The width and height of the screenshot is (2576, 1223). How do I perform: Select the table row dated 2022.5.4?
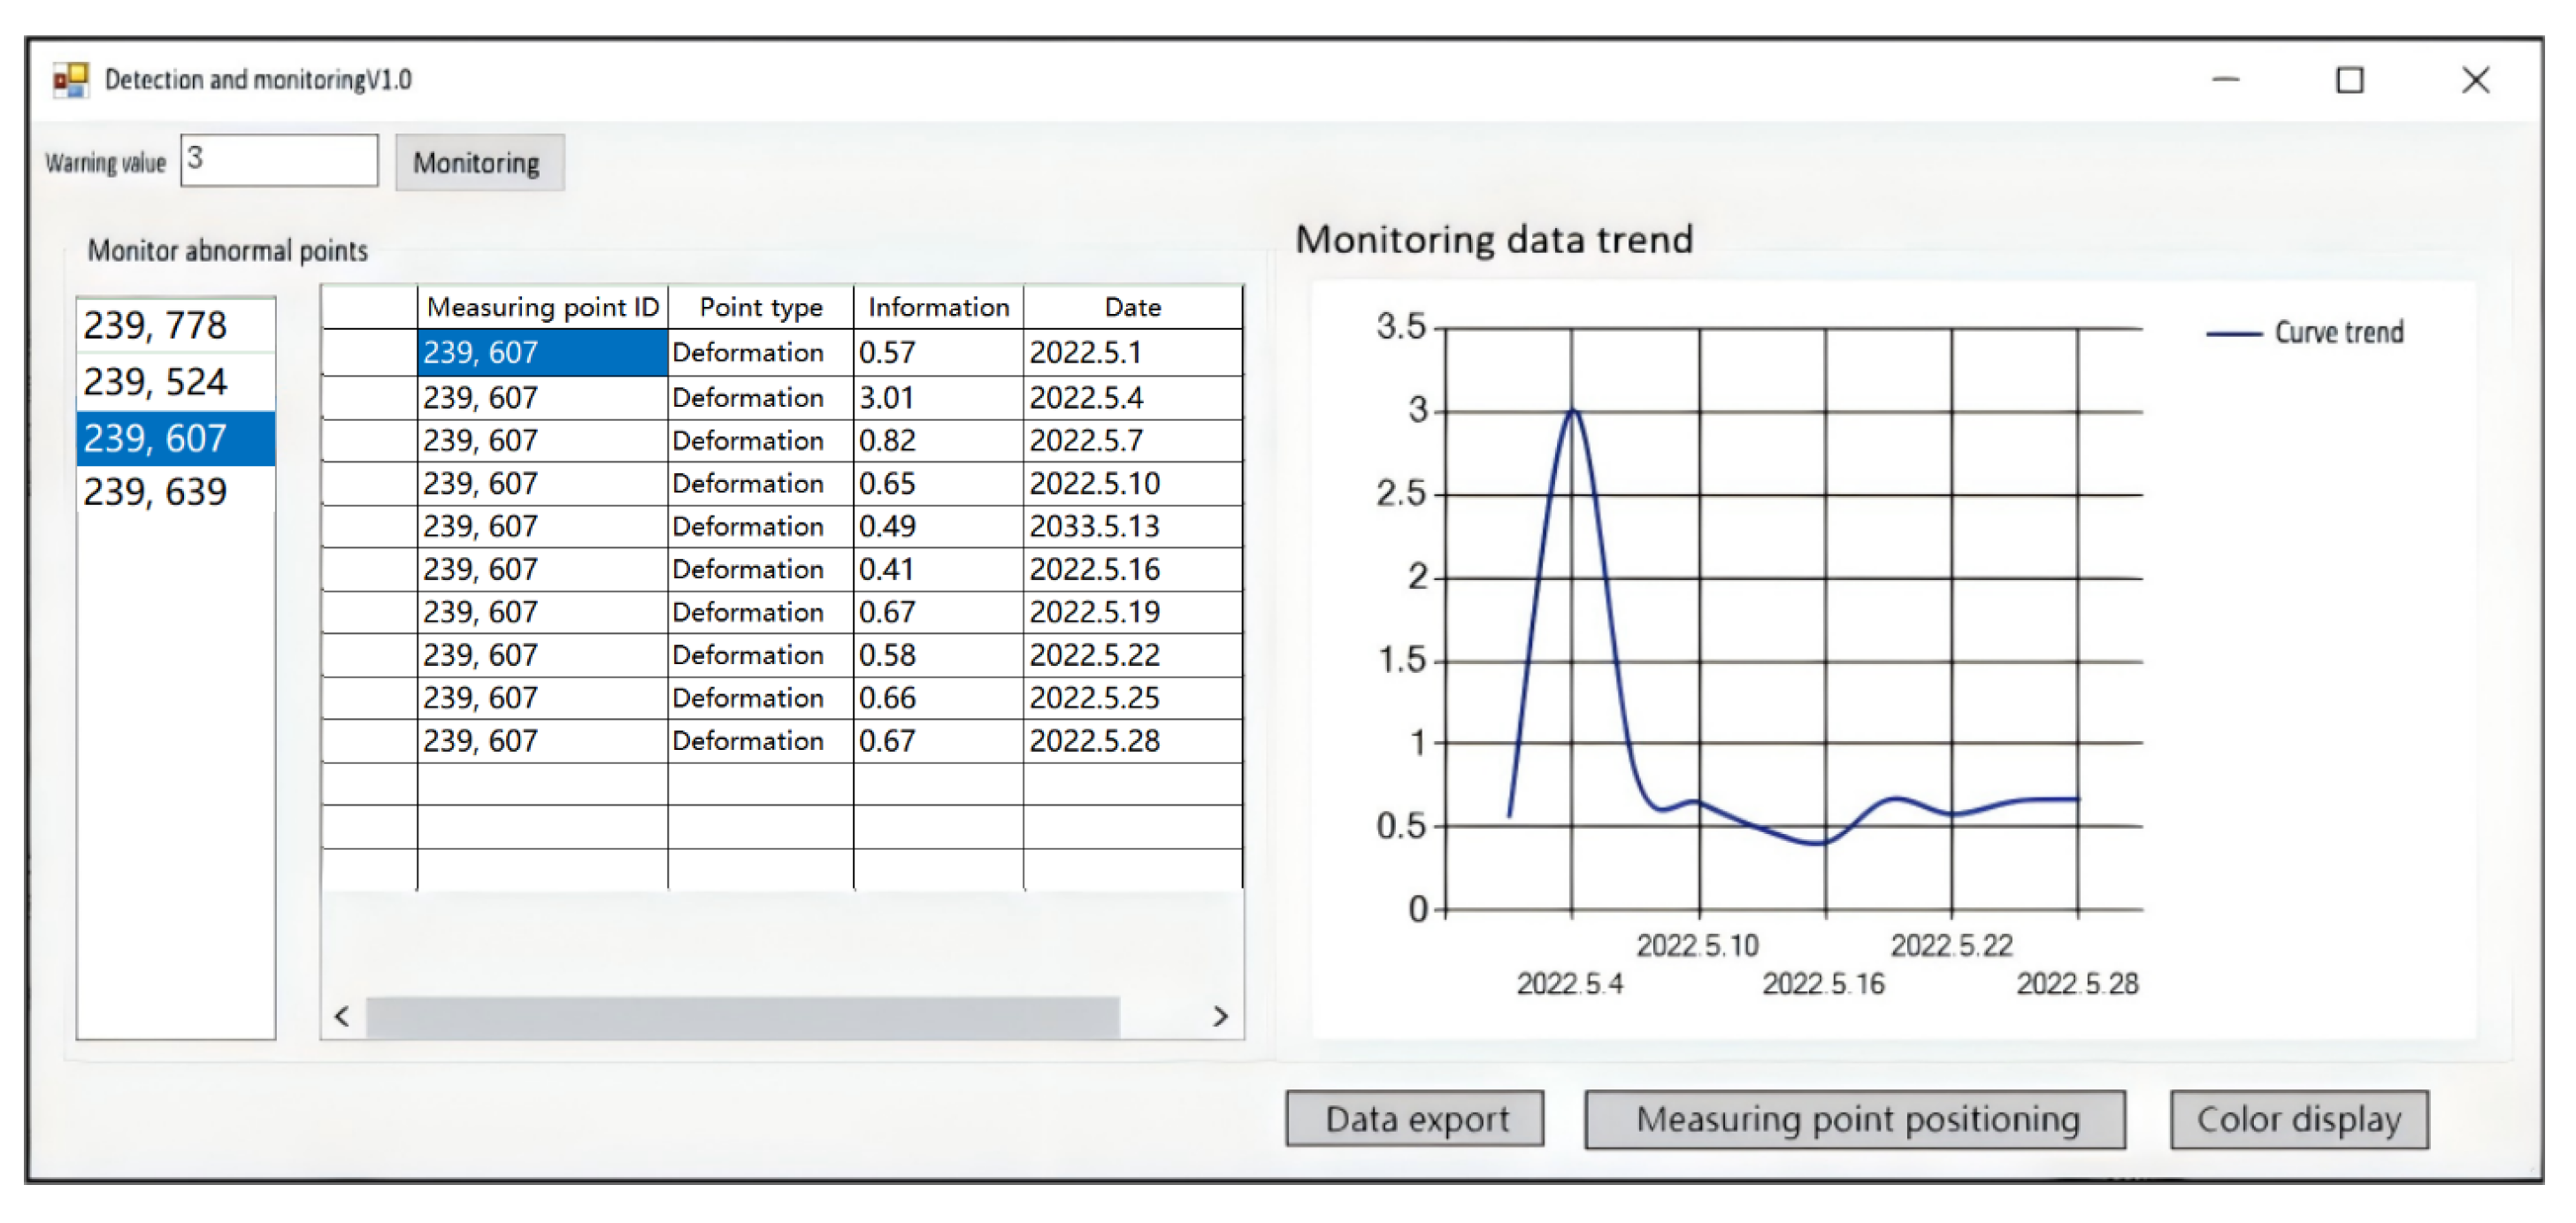(x=780, y=398)
